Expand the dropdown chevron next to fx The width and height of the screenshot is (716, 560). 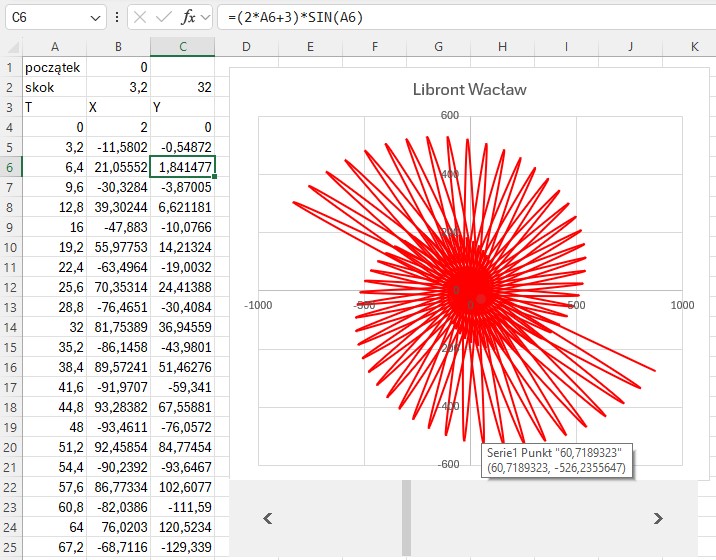(x=206, y=18)
